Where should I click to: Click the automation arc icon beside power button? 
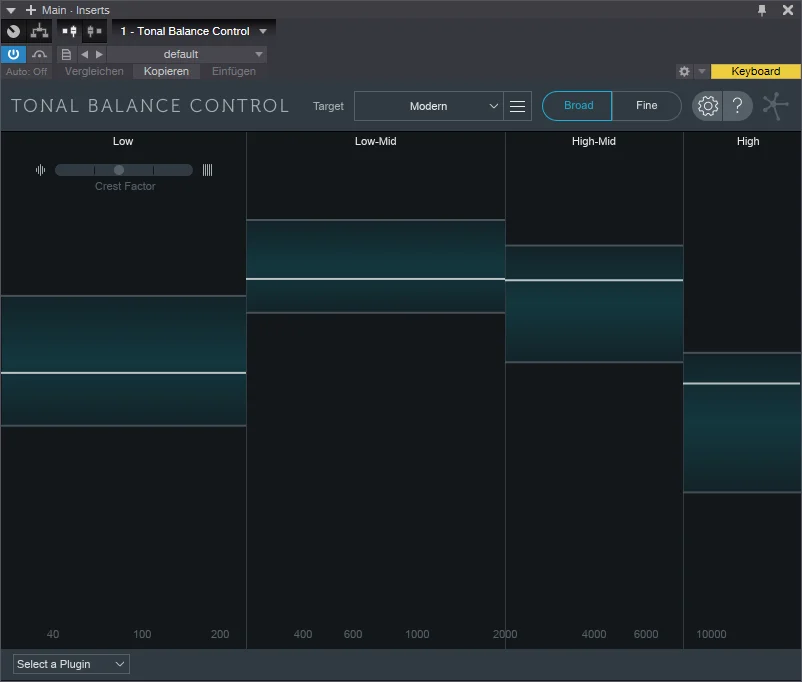(39, 54)
